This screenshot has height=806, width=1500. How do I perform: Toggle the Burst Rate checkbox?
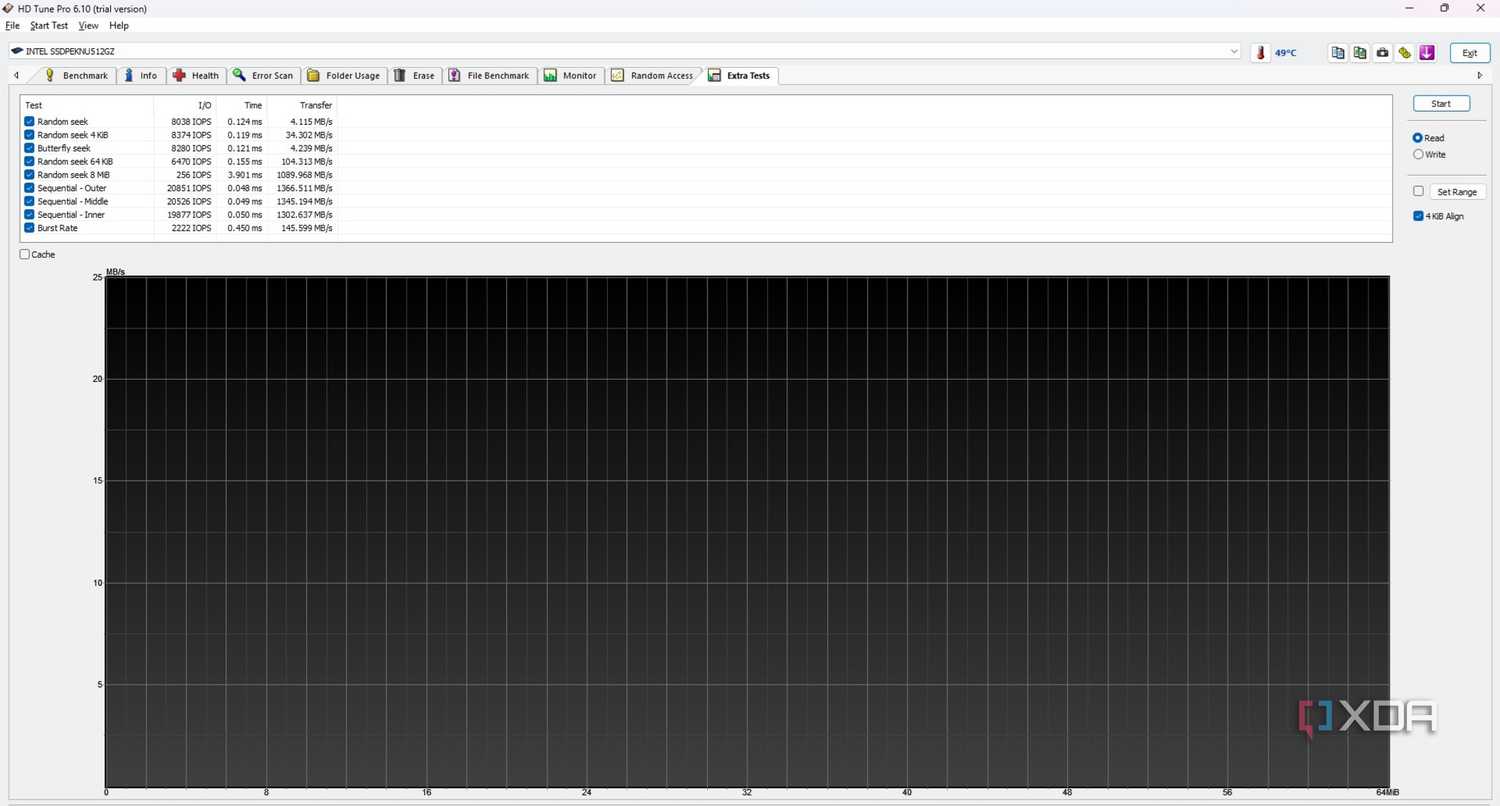click(x=29, y=228)
